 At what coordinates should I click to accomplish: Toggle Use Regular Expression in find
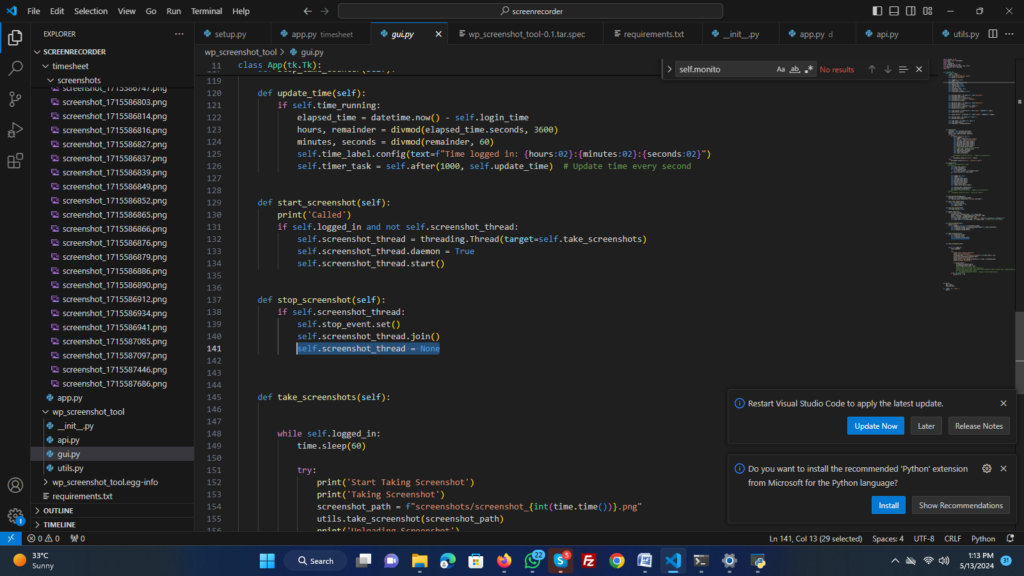(807, 70)
